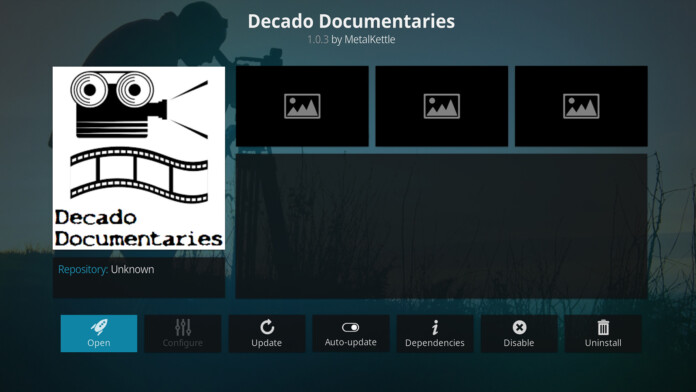Click the circular arrow Update icon
This screenshot has width=696, height=392.
coord(267,327)
